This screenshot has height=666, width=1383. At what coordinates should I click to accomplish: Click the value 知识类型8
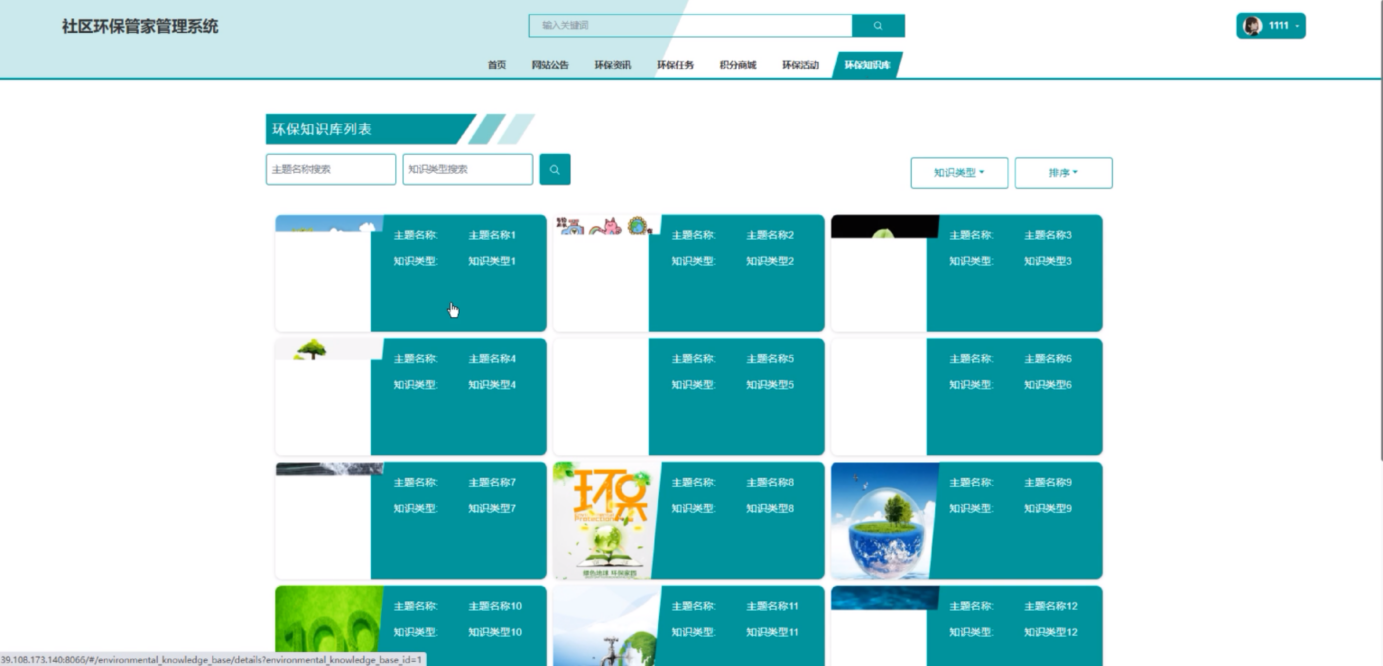770,509
